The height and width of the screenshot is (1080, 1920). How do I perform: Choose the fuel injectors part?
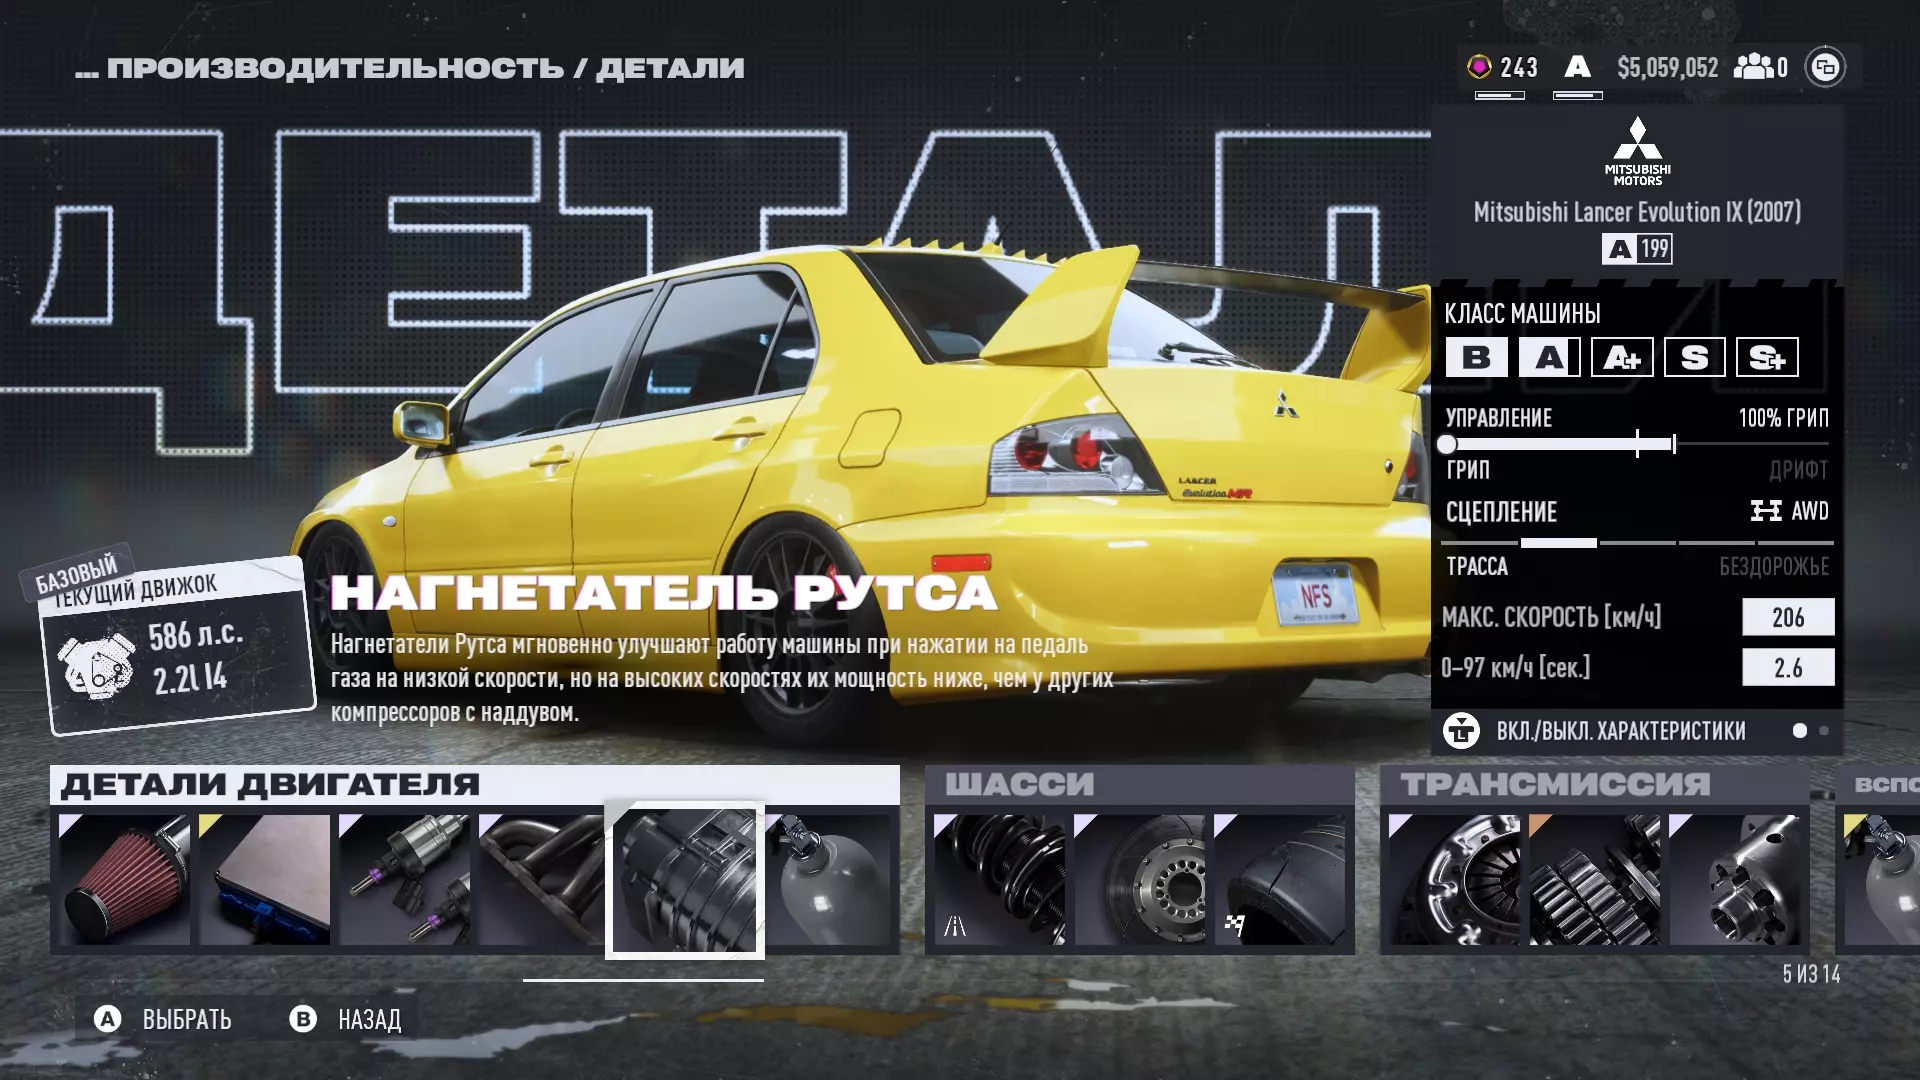(x=404, y=879)
